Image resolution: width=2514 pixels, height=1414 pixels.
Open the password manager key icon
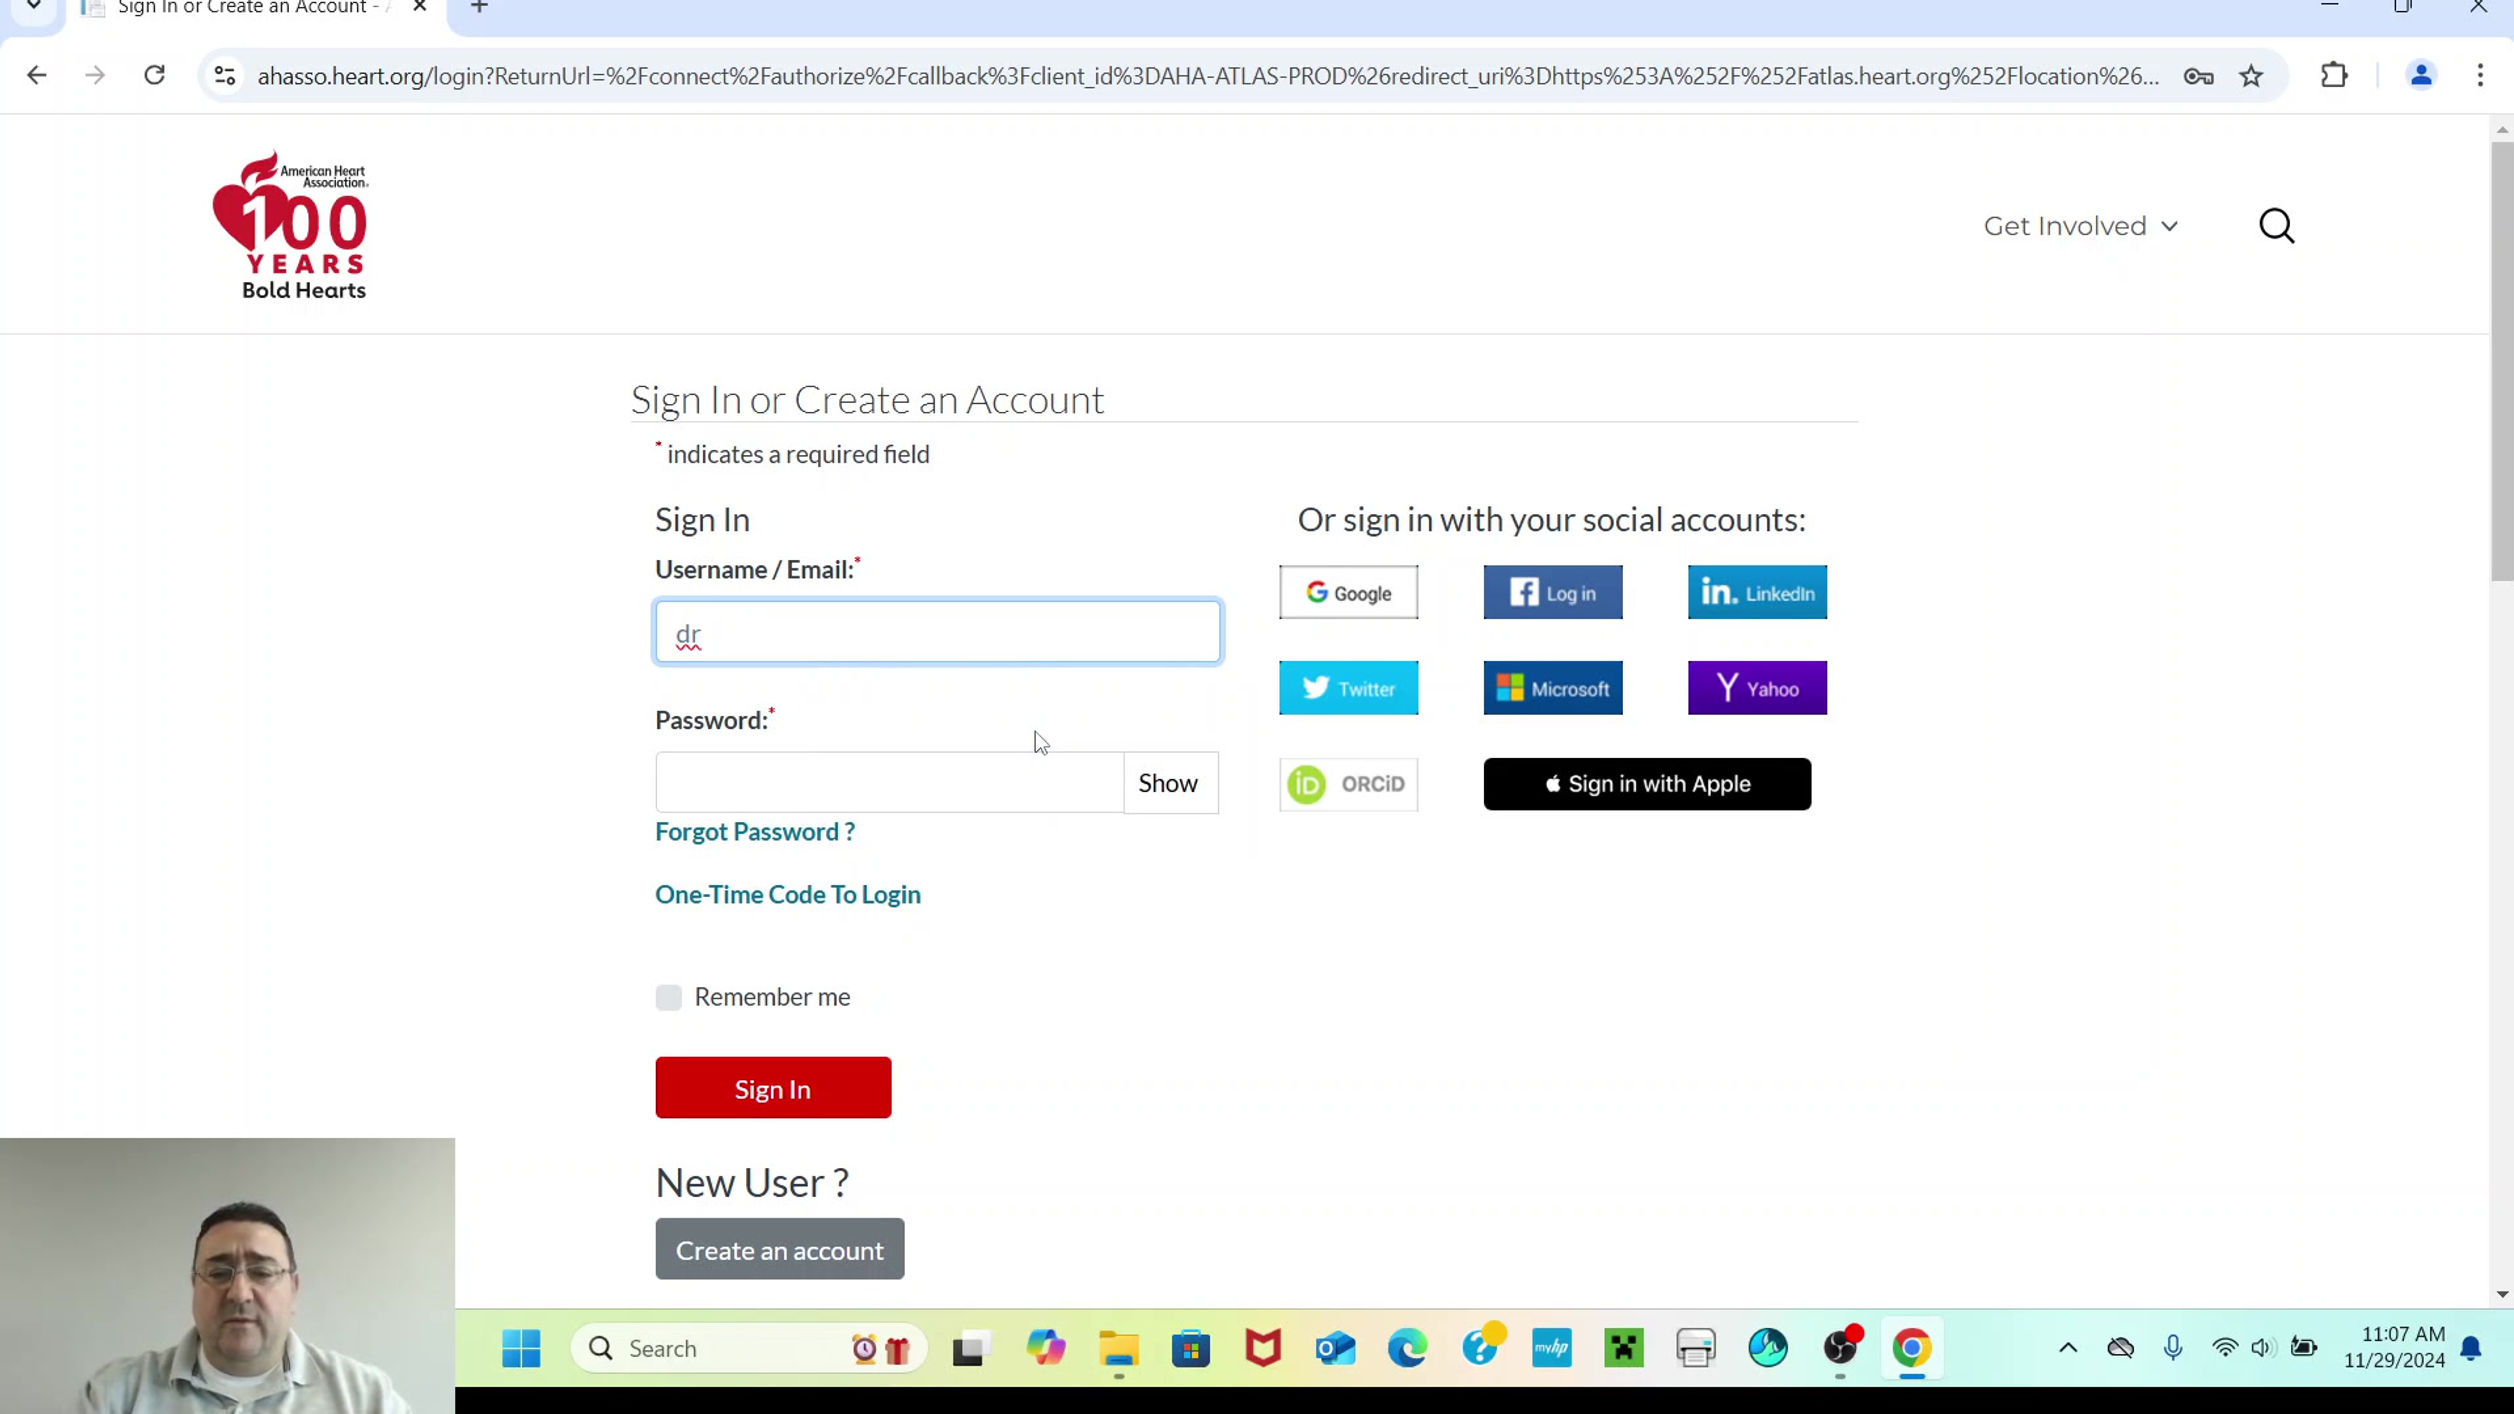click(x=2198, y=76)
